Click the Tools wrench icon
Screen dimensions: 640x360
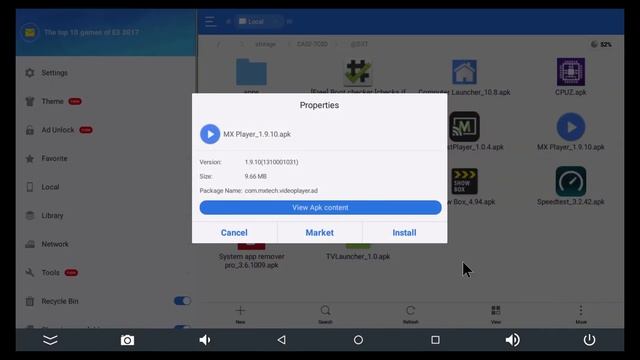click(30, 273)
